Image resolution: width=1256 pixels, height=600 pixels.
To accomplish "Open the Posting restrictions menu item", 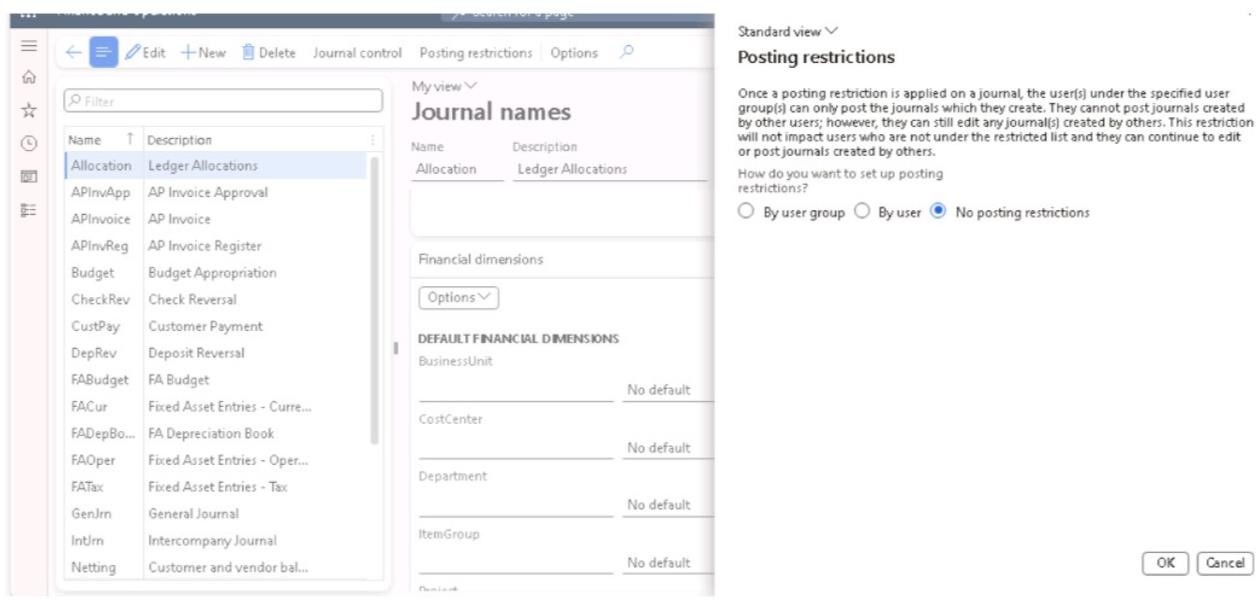I will [x=475, y=53].
